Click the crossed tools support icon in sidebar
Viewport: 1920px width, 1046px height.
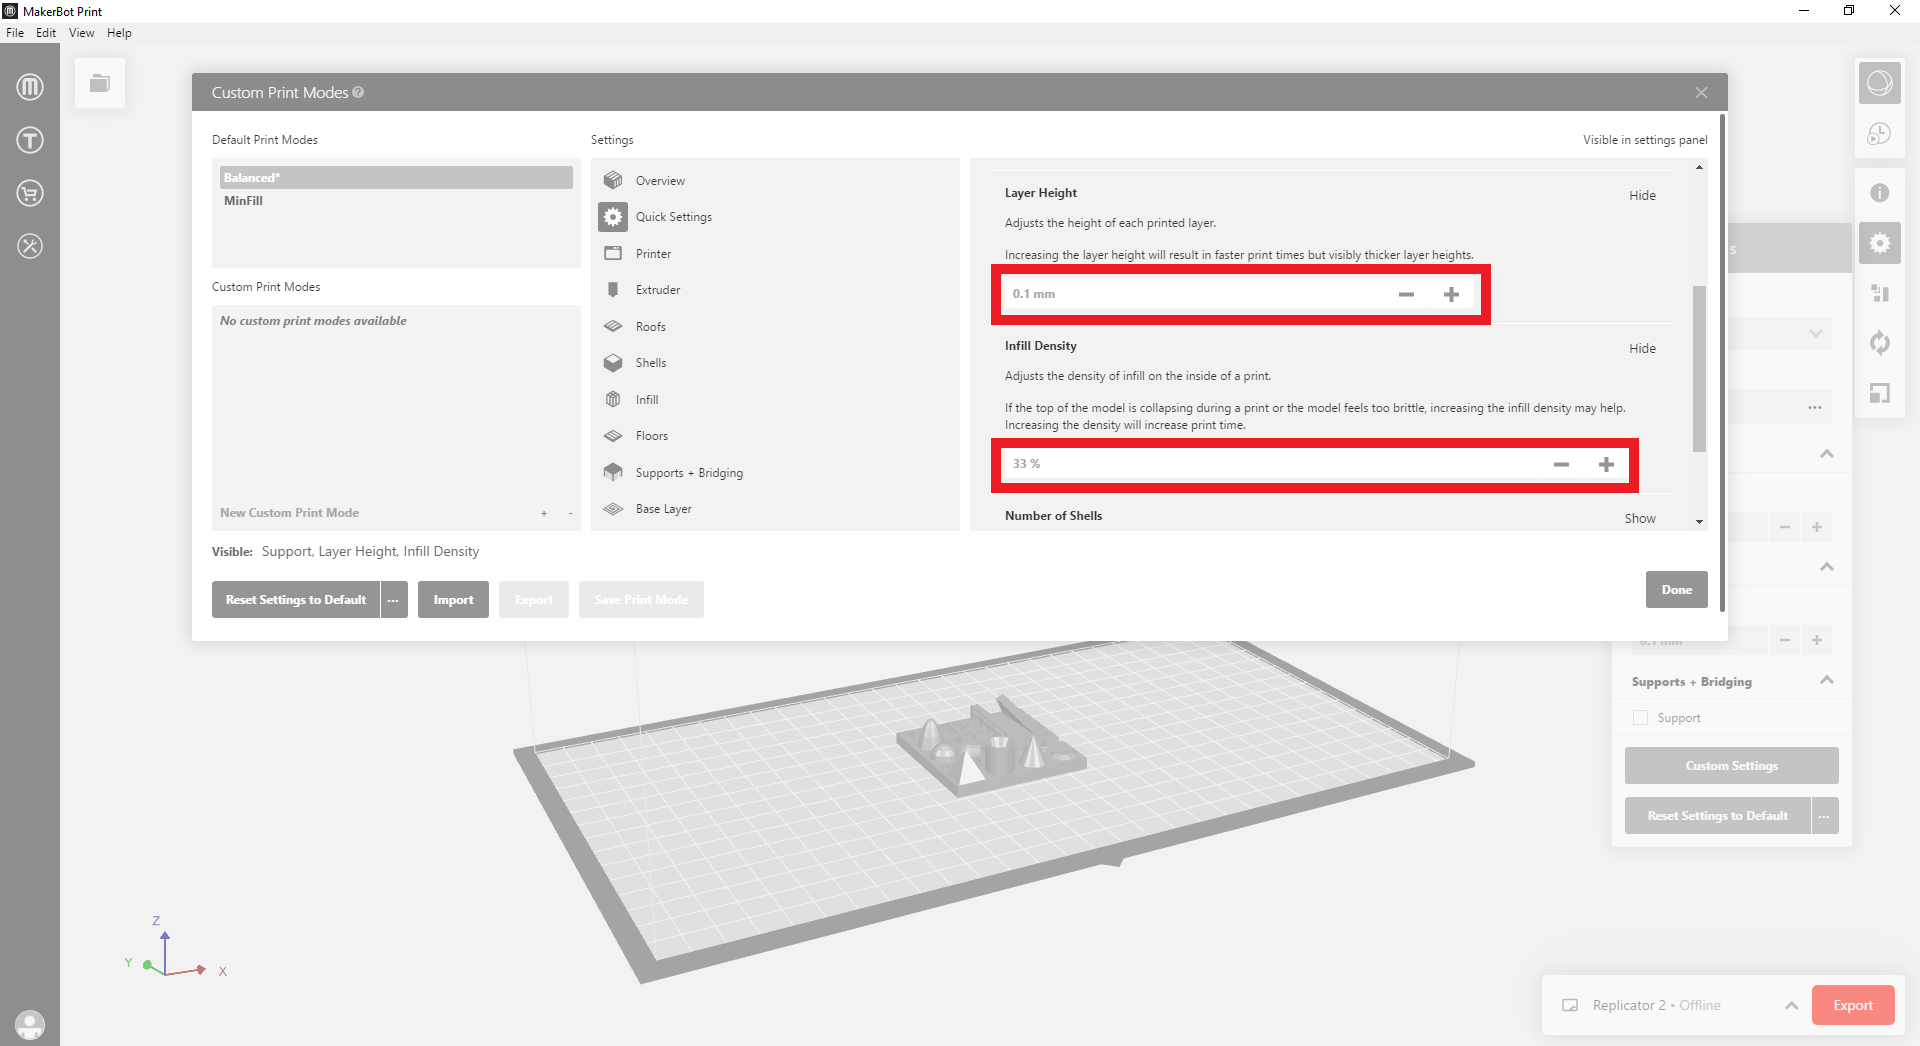coord(30,246)
